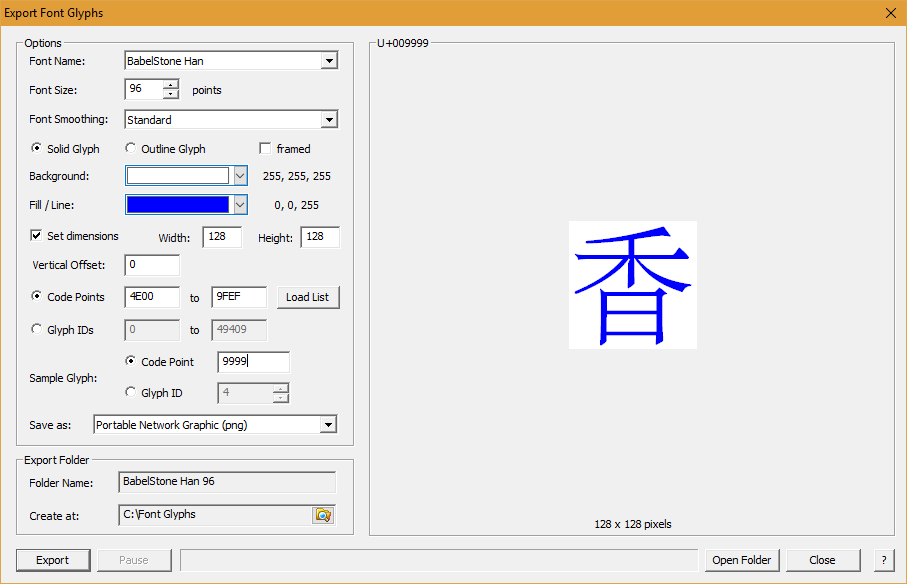Decrease font size with down spinner arrow
Image resolution: width=907 pixels, height=584 pixels.
[171, 94]
